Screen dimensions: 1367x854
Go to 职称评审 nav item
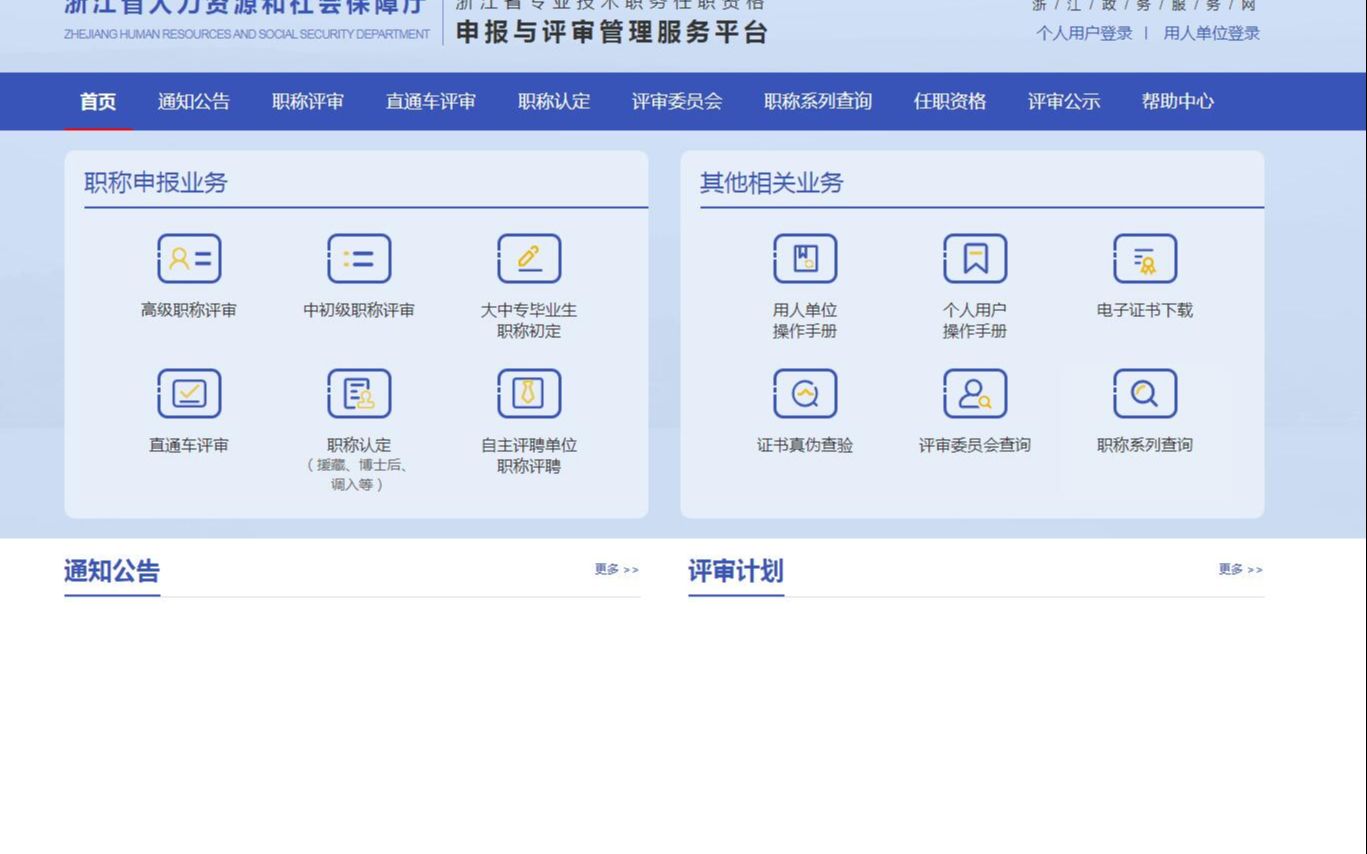click(308, 101)
